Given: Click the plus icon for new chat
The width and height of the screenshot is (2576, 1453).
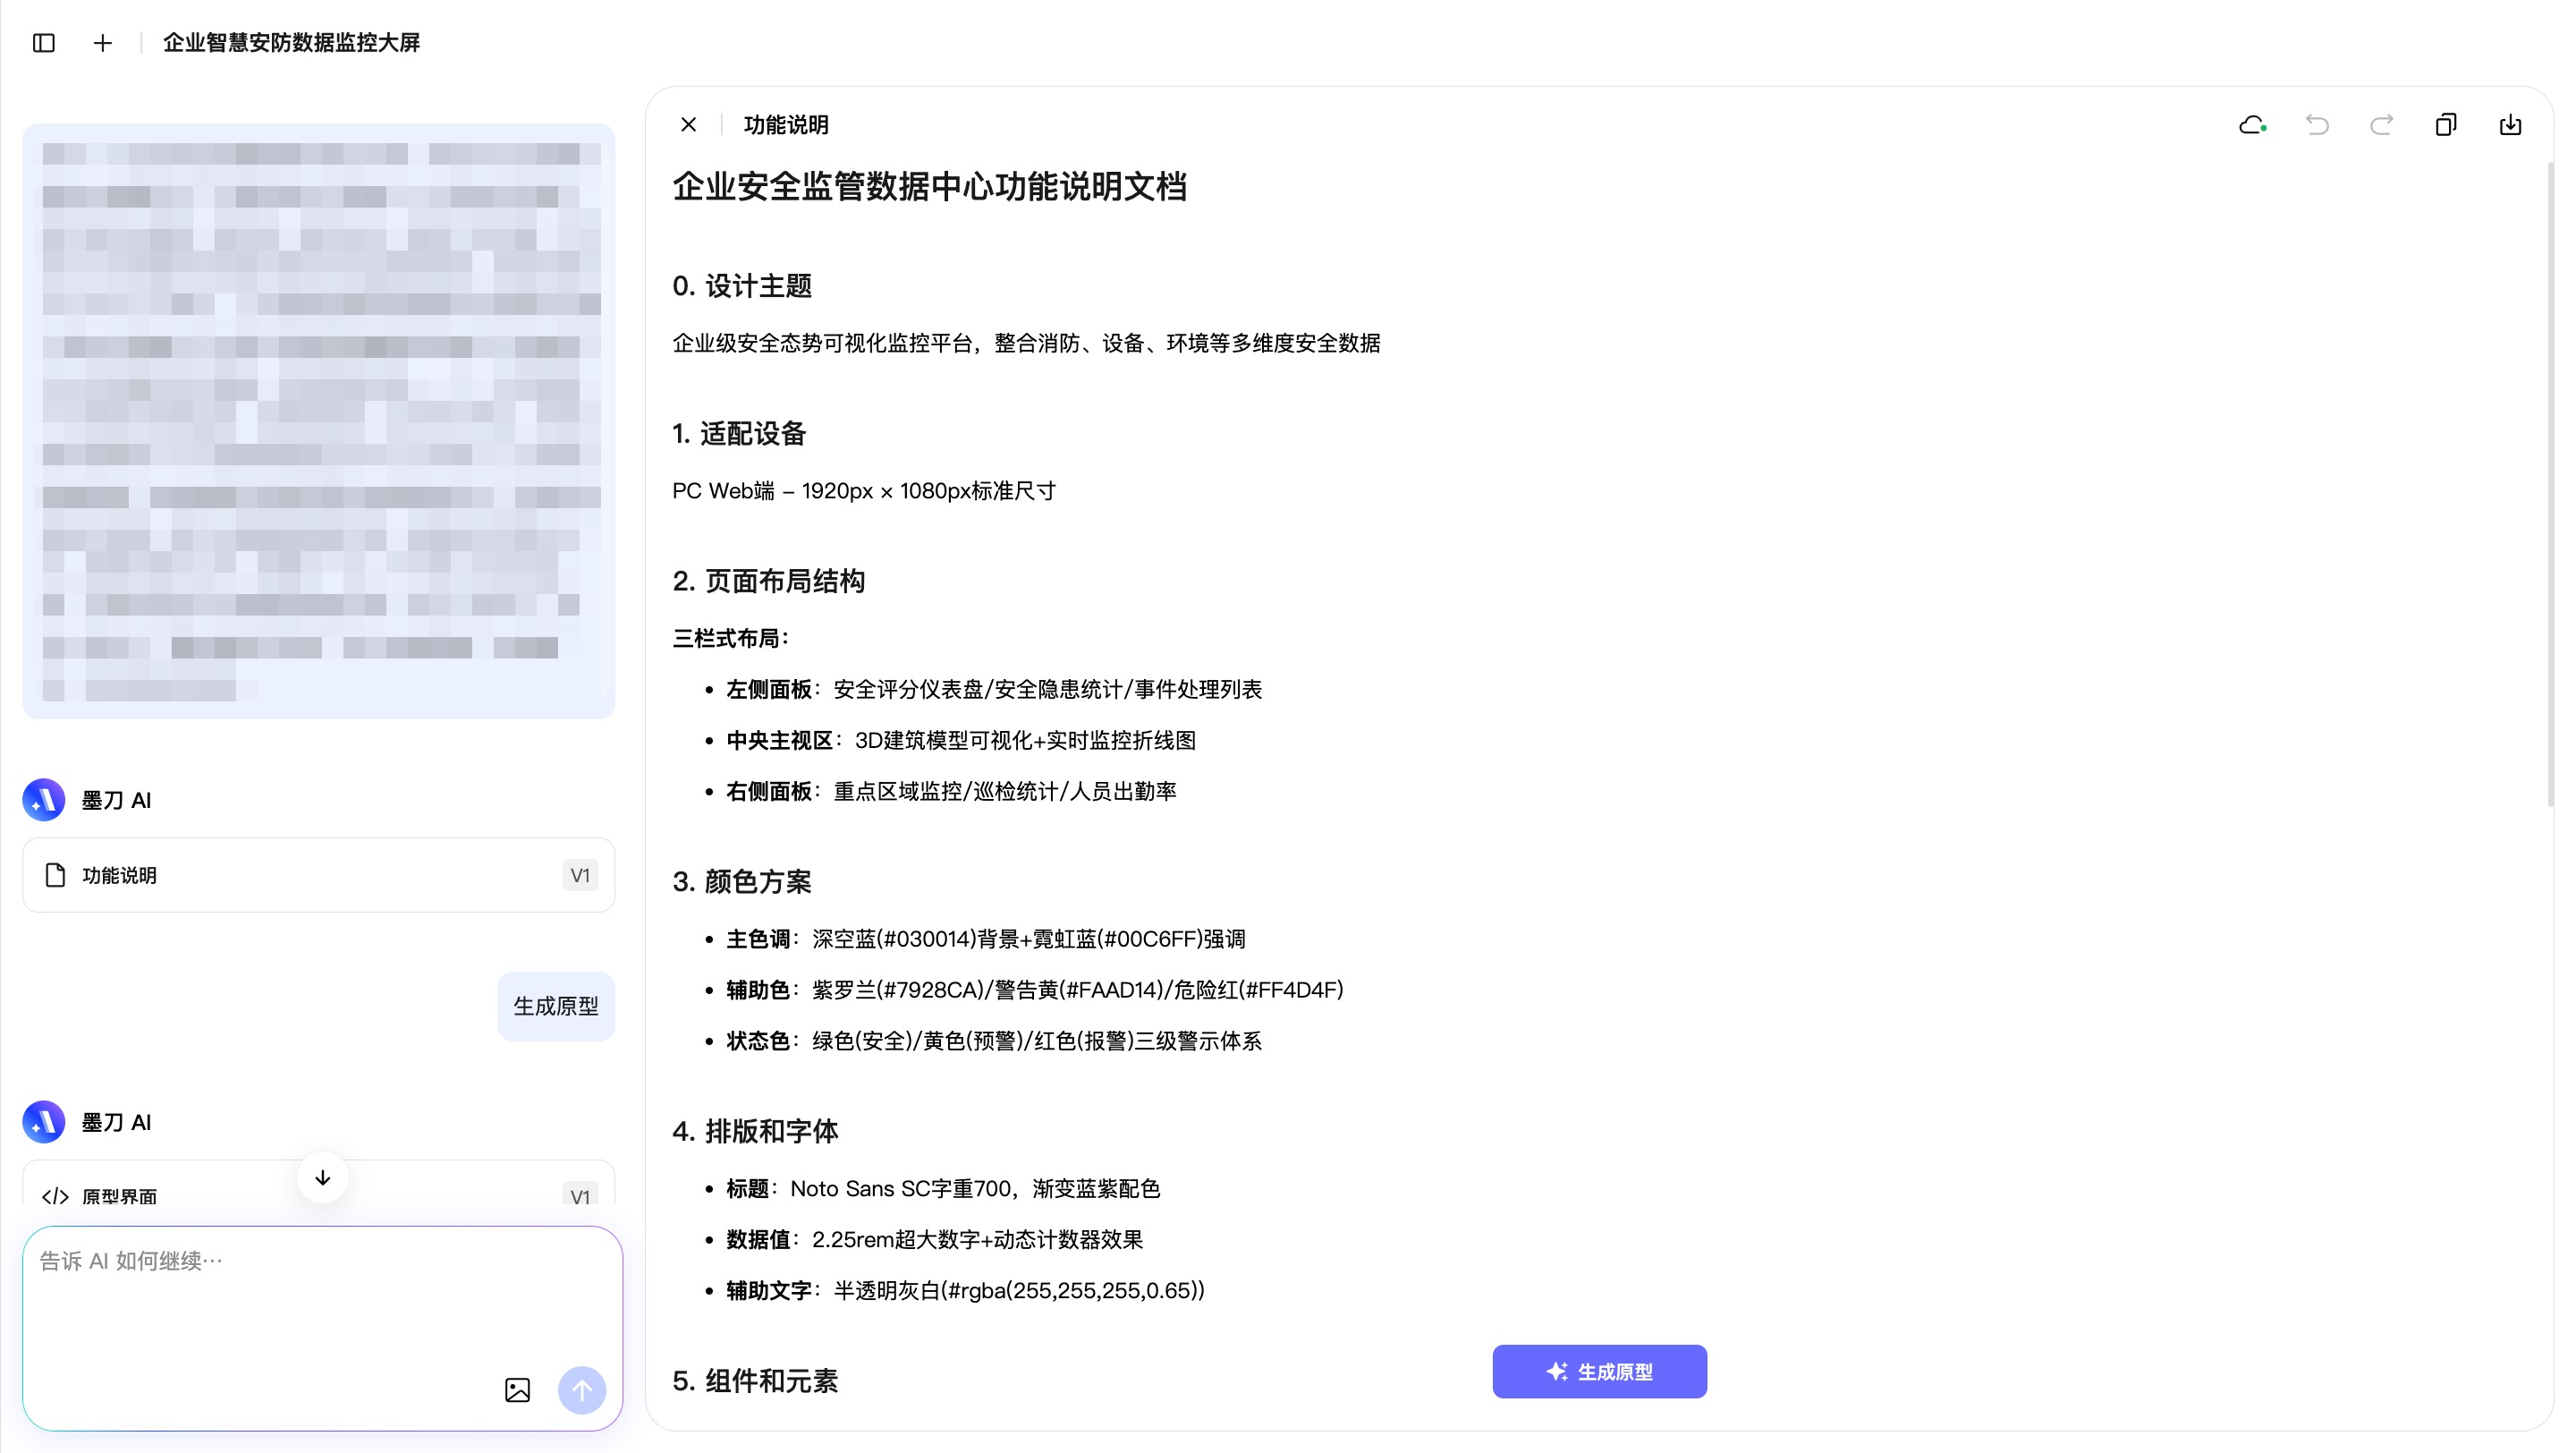Looking at the screenshot, I should pos(102,43).
